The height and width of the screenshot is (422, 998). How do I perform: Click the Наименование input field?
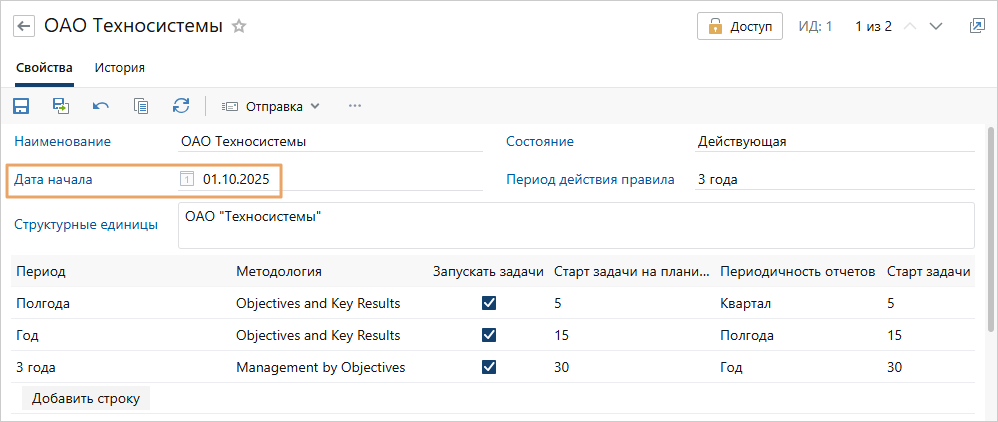[x=330, y=141]
